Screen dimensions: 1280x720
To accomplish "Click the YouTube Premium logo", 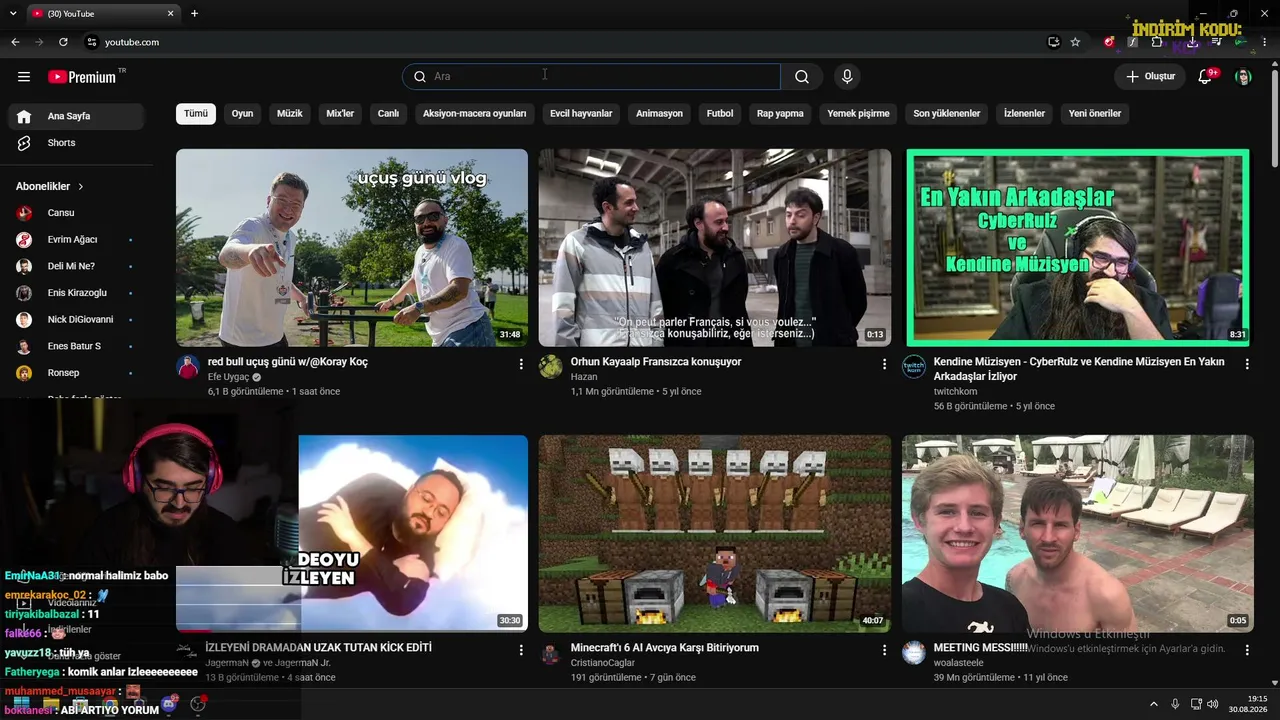I will click(82, 77).
